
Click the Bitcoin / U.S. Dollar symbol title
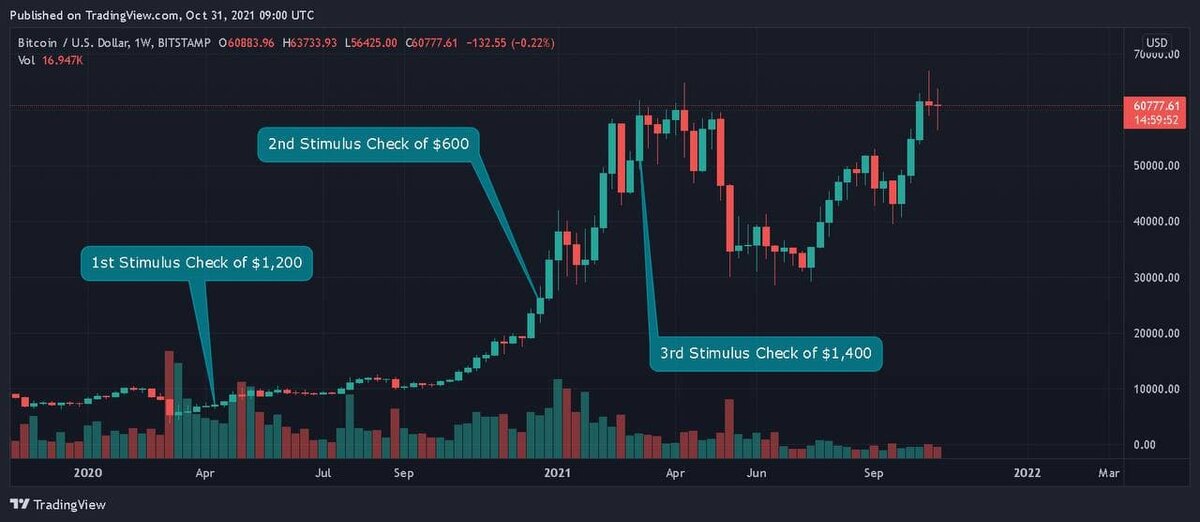[85, 43]
